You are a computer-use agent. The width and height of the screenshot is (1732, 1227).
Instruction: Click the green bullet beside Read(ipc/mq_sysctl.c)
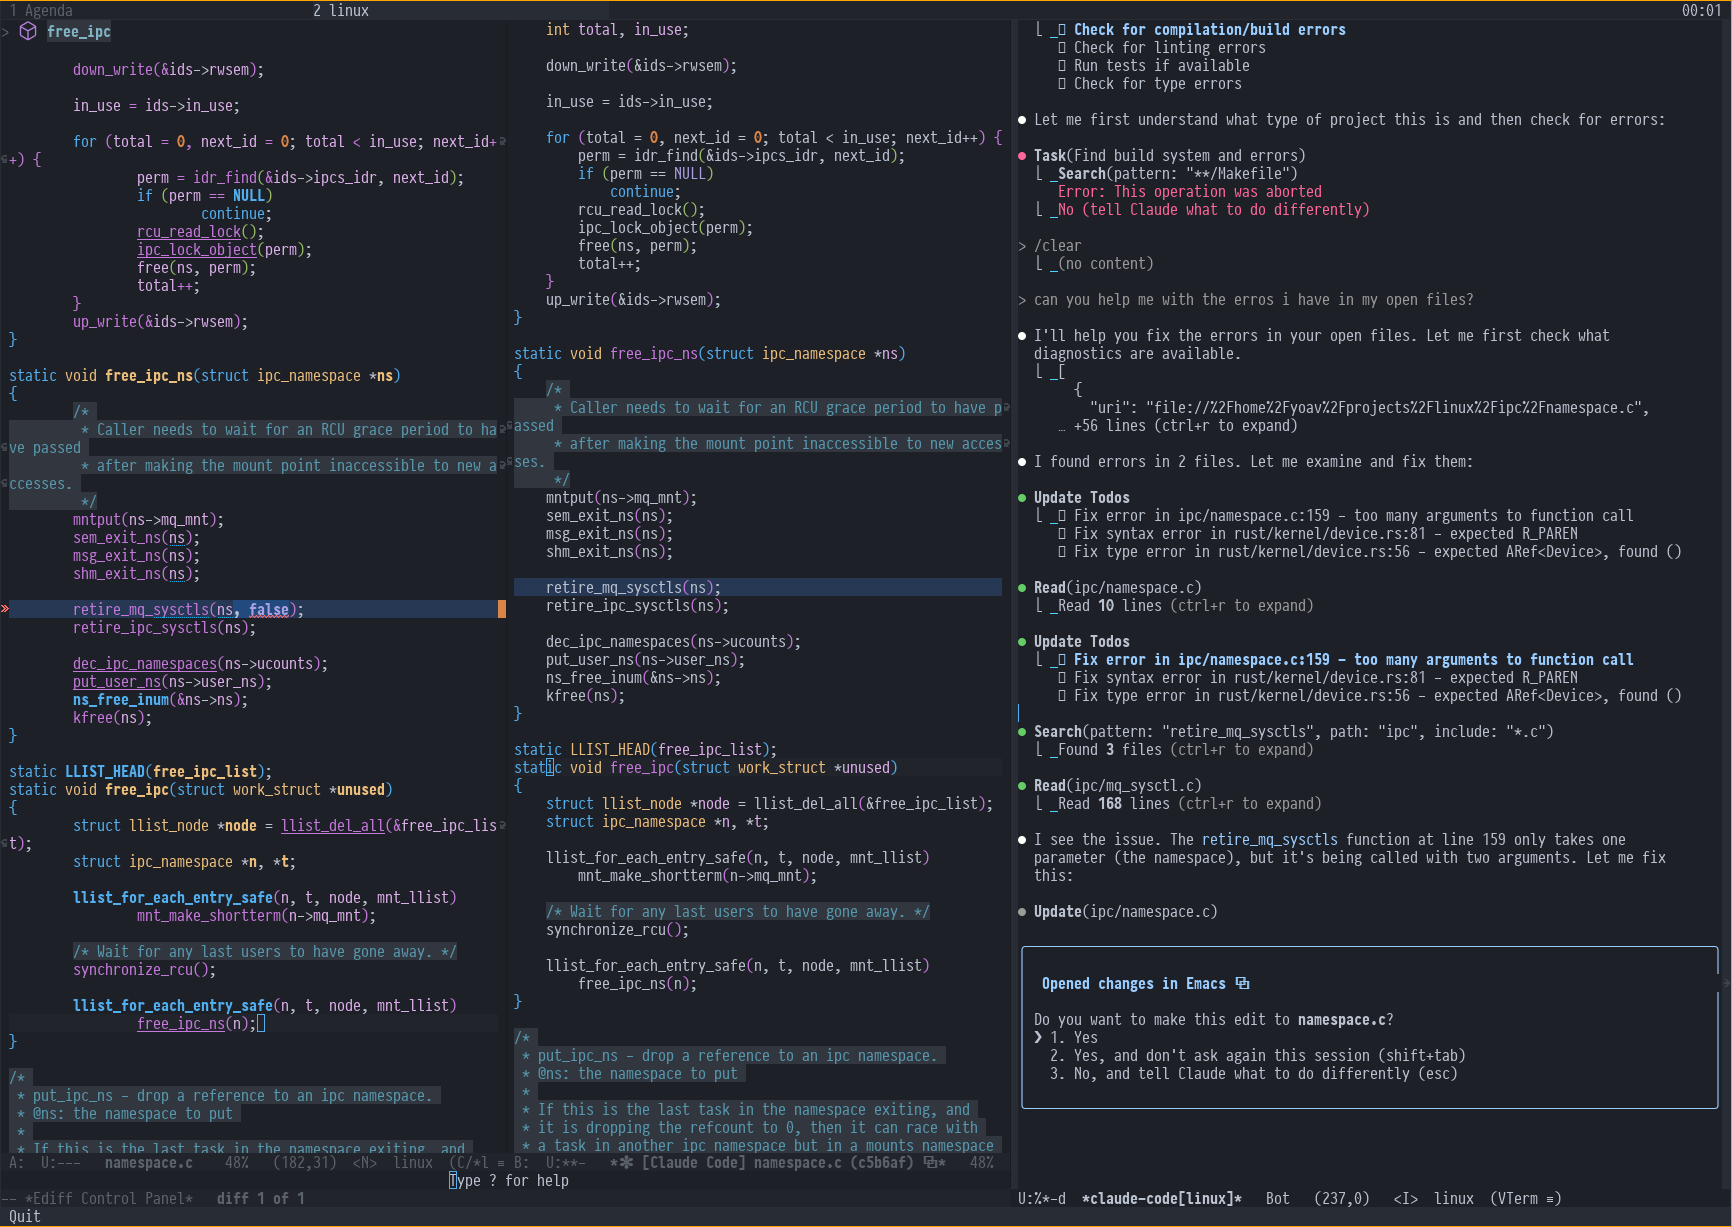coord(1022,786)
